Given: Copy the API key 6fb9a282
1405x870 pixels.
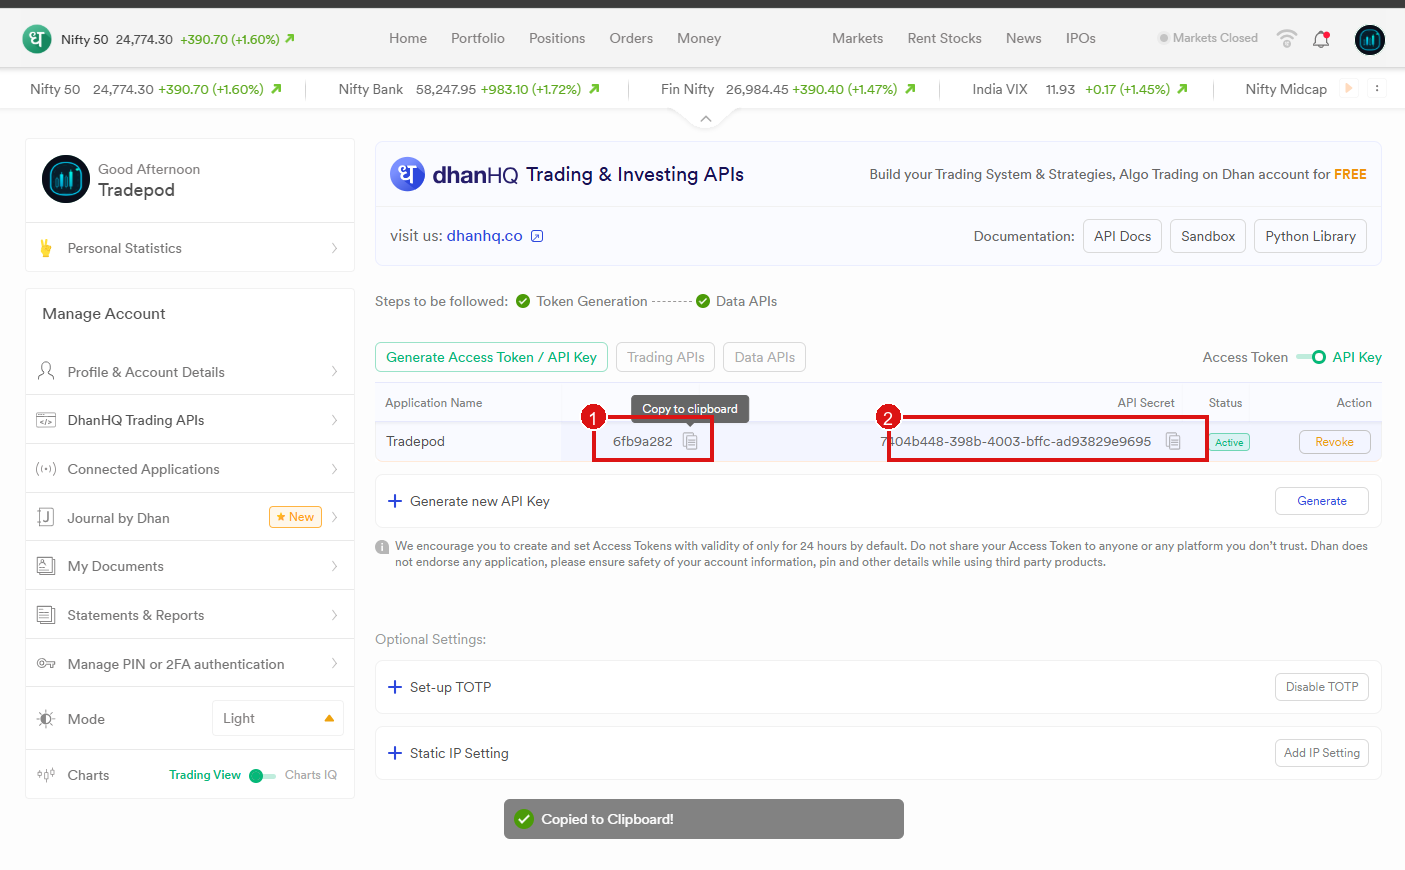Looking at the screenshot, I should 690,441.
